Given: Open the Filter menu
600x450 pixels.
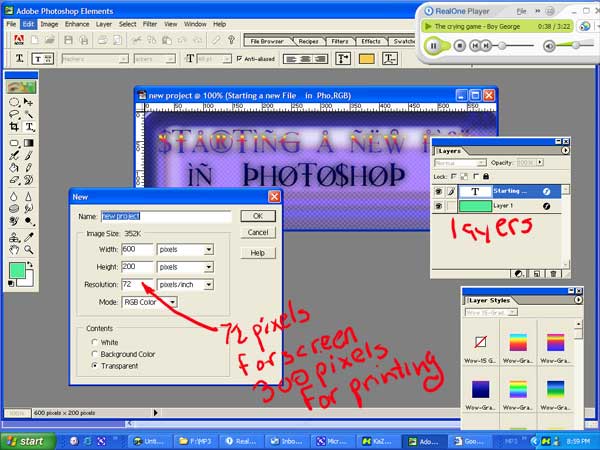Looking at the screenshot, I should [149, 22].
